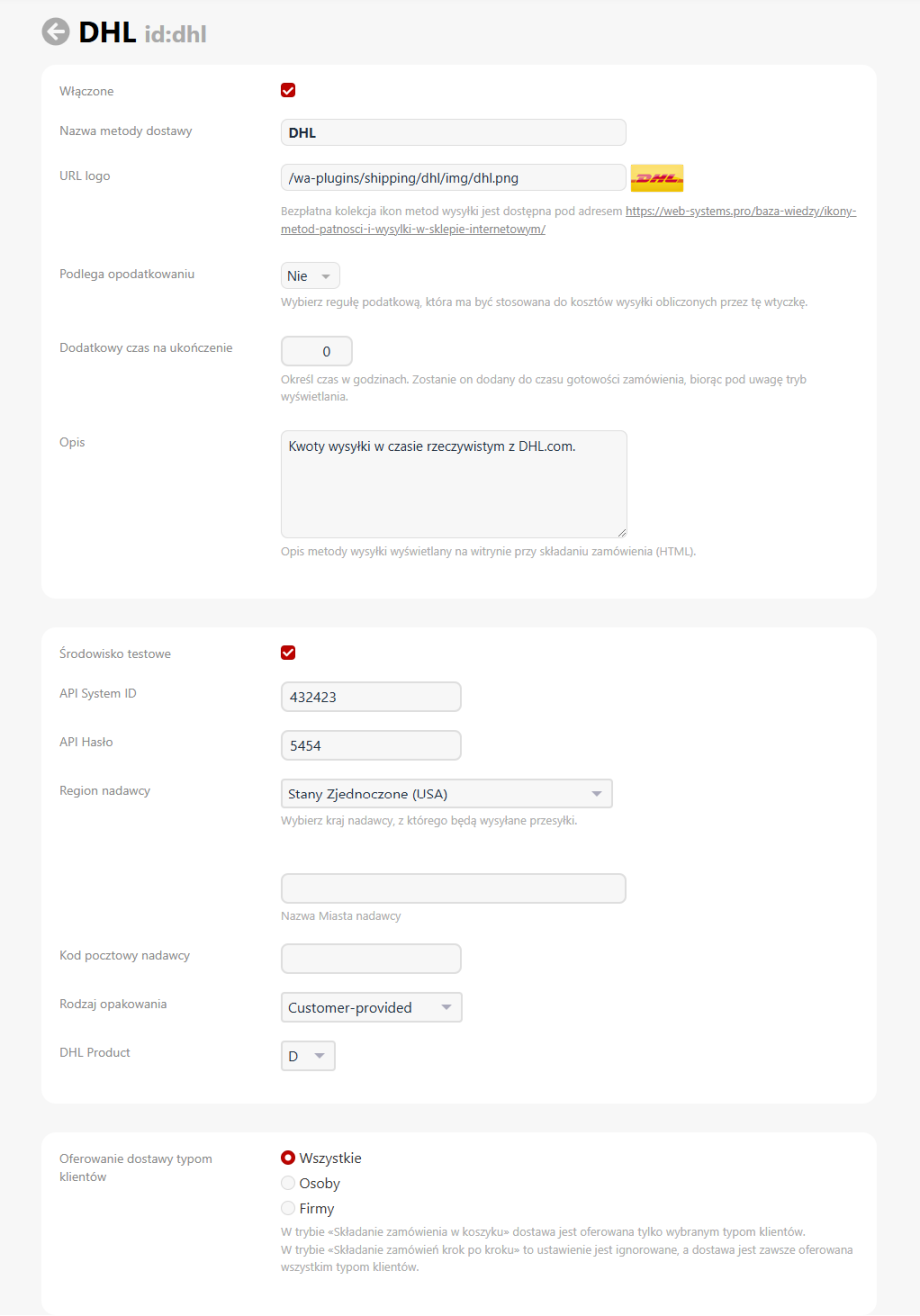Open the Podlega opodatkowaniu dropdown
Viewport: 920px width, 1316px height.
point(310,276)
